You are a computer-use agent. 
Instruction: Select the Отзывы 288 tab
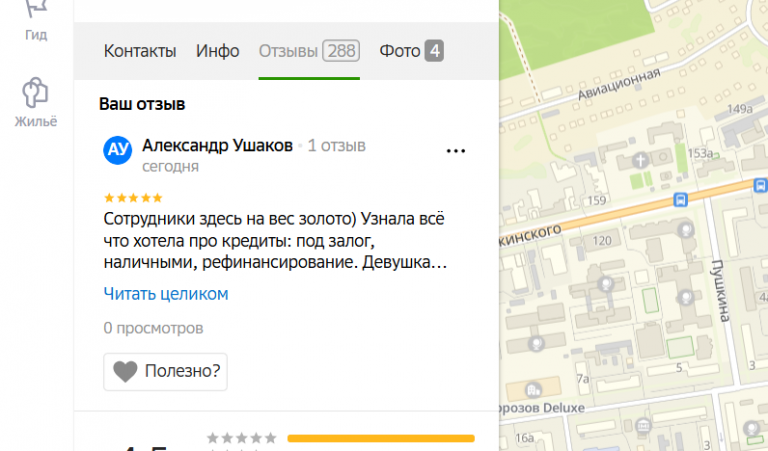point(309,51)
